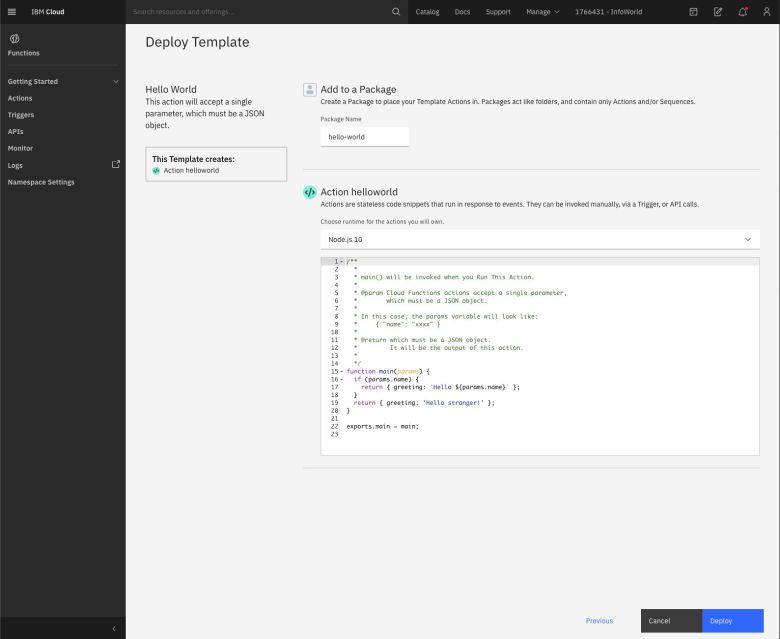Click the Cancel button

(x=671, y=621)
